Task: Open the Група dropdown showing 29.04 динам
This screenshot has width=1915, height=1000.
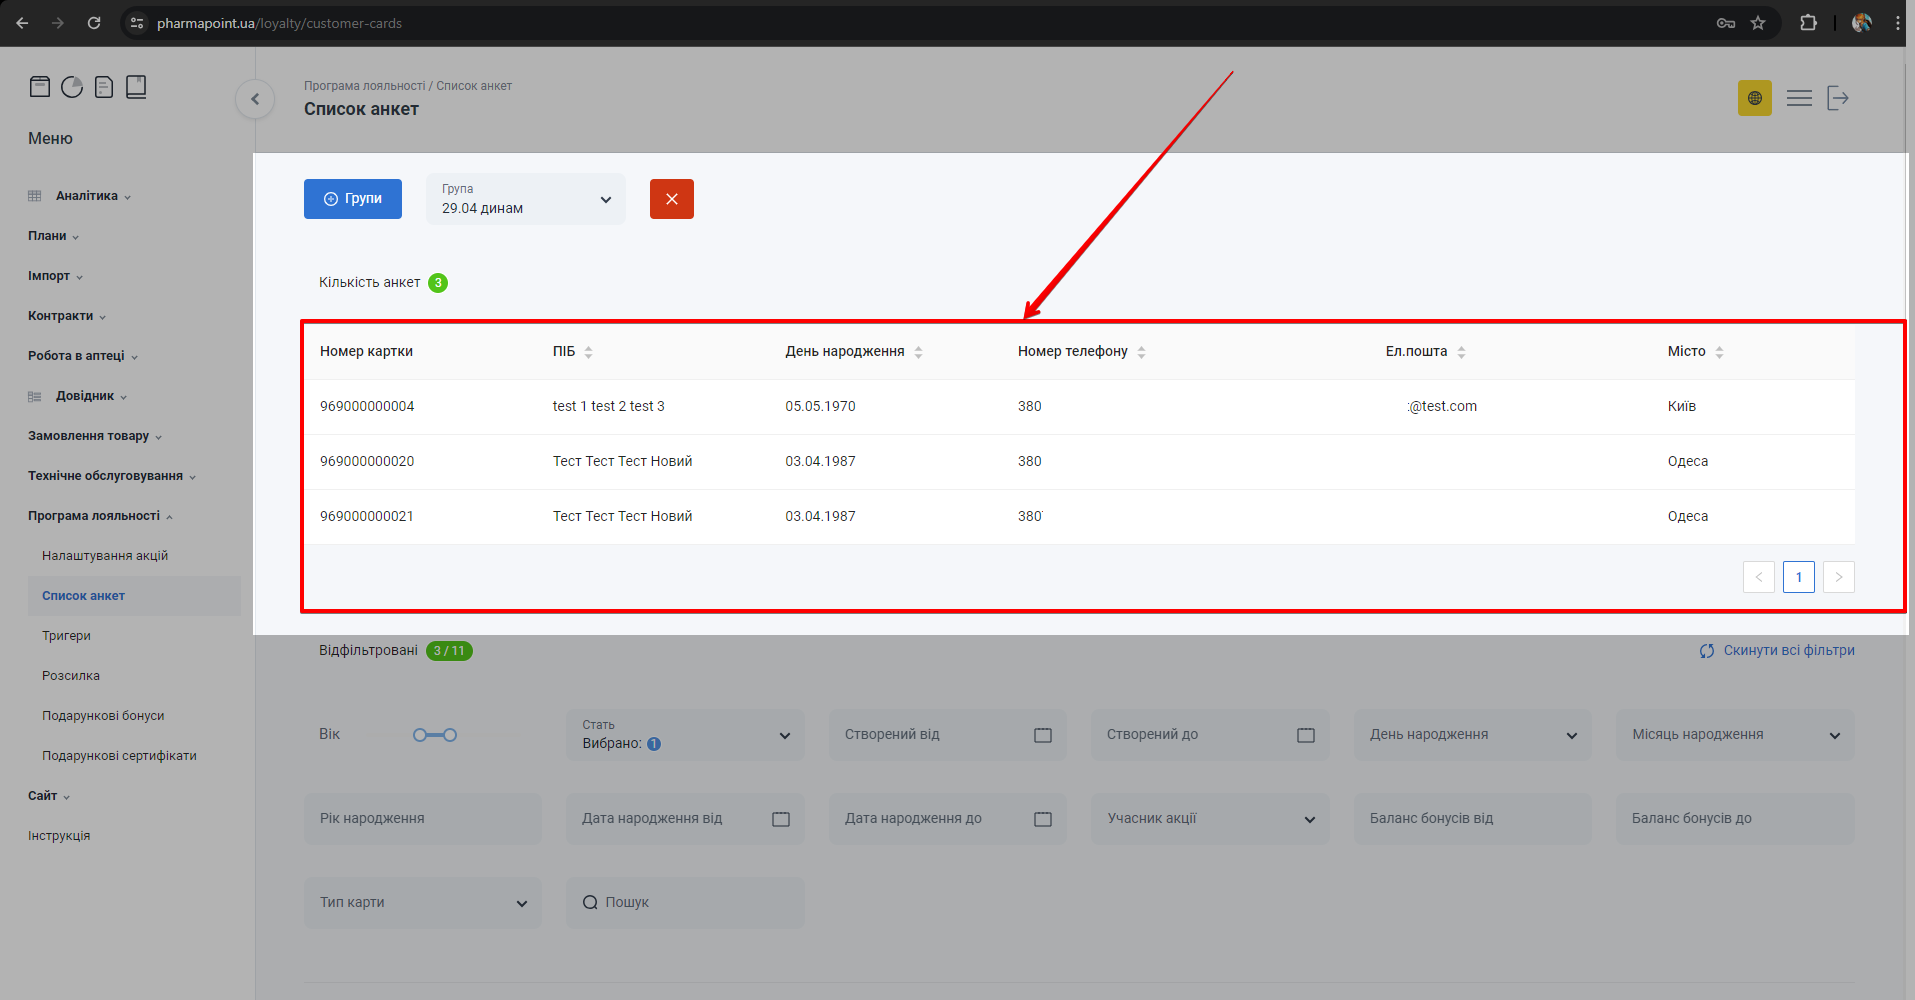Action: click(x=526, y=199)
